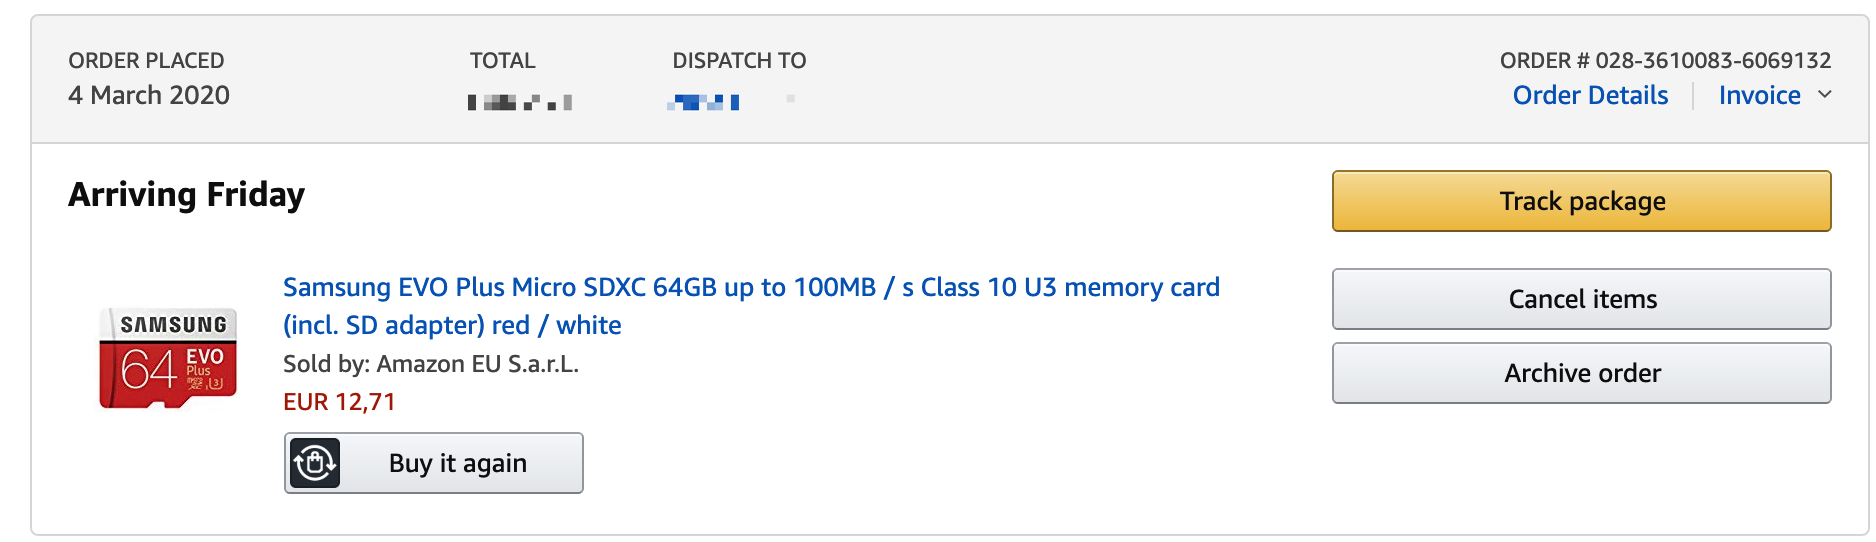Viewport: 1876px width, 542px height.
Task: Click the blurred dispatch recipient name
Action: tap(704, 101)
